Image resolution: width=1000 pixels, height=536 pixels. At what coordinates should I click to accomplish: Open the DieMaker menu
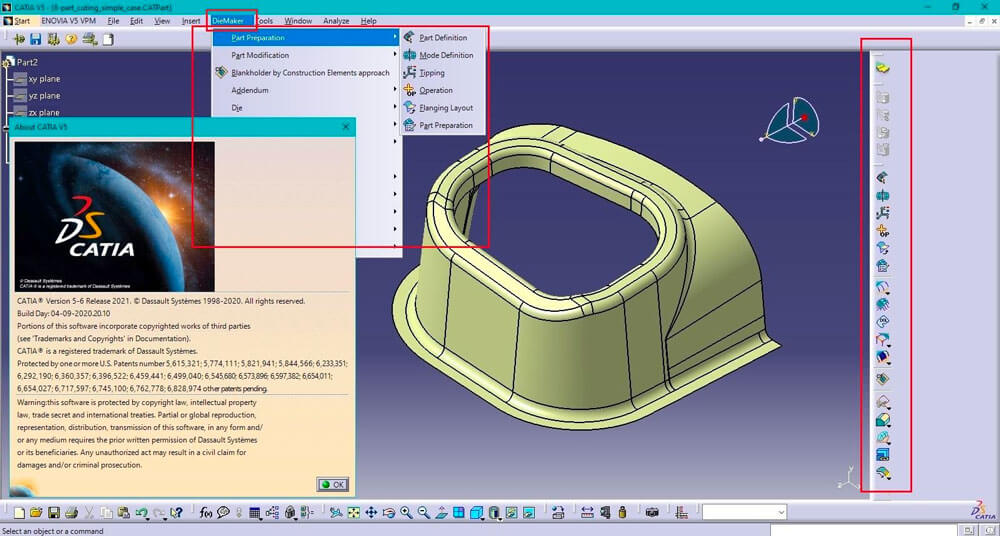227,21
